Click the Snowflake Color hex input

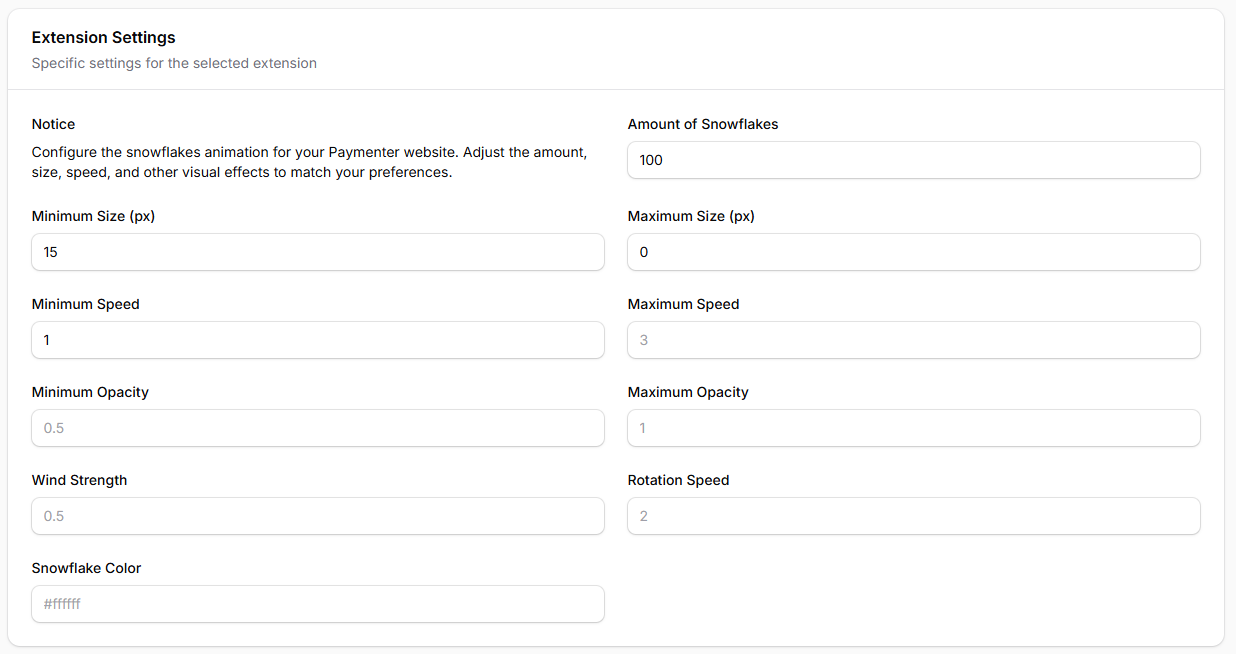coord(317,604)
